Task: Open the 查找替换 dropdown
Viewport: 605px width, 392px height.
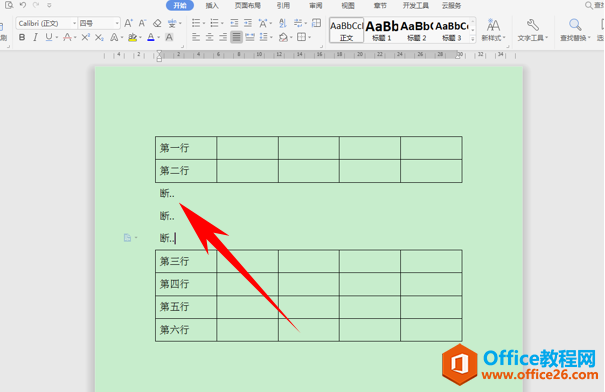Action: (x=575, y=38)
